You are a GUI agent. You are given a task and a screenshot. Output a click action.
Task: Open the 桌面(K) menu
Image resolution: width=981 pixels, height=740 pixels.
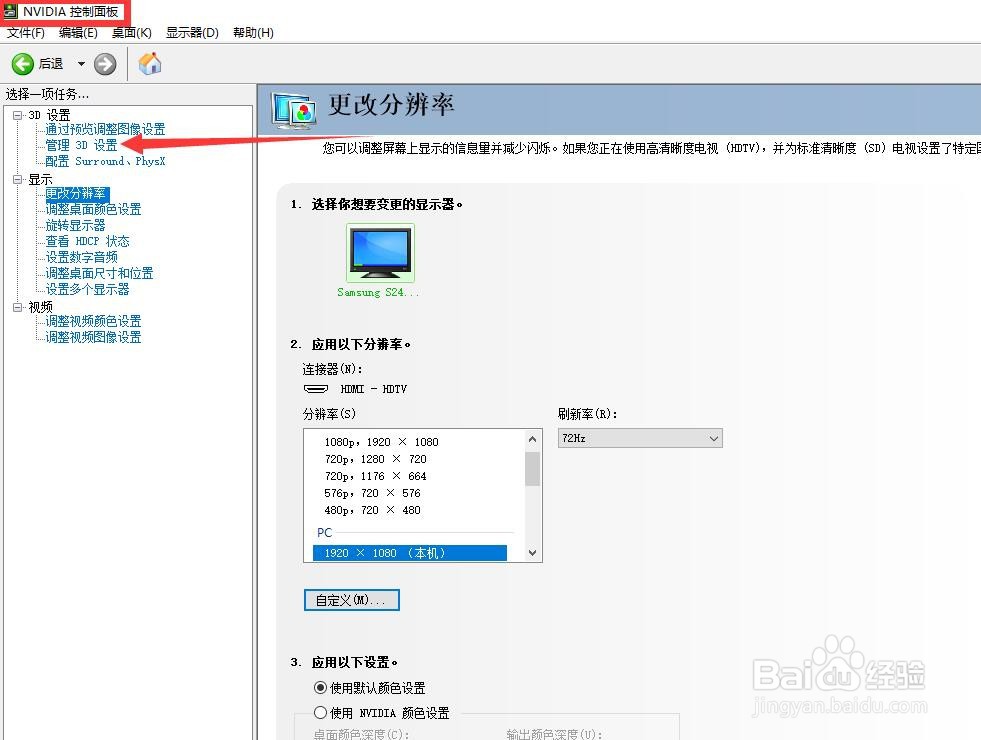(x=131, y=33)
